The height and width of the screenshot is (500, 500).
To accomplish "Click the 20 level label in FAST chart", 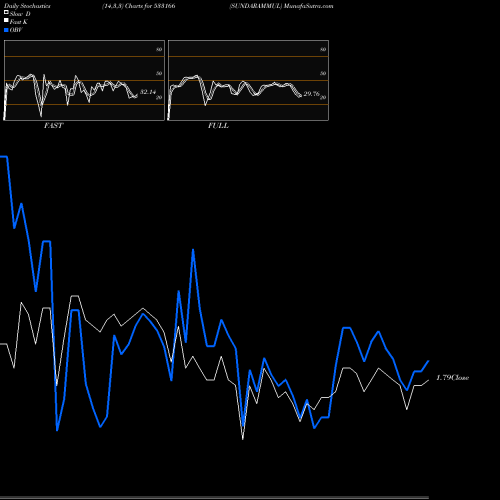I will tap(159, 97).
